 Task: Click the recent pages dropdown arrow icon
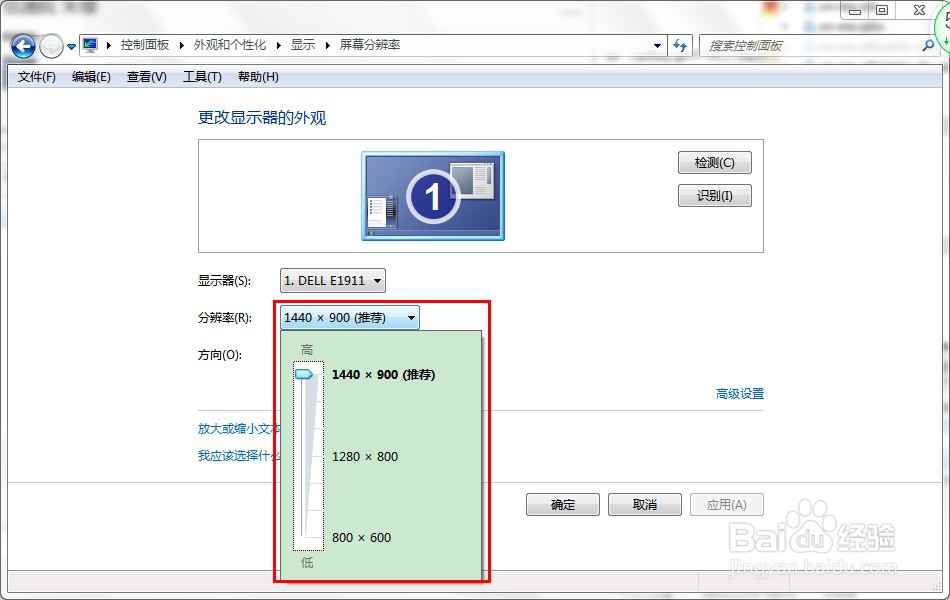click(x=70, y=45)
